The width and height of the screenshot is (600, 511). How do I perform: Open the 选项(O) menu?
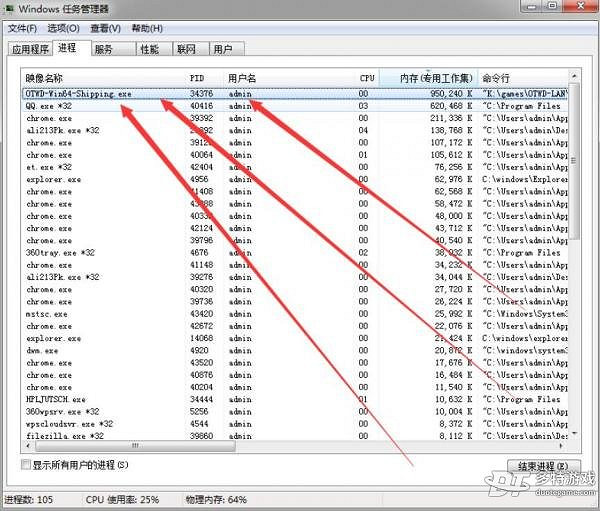[64, 28]
